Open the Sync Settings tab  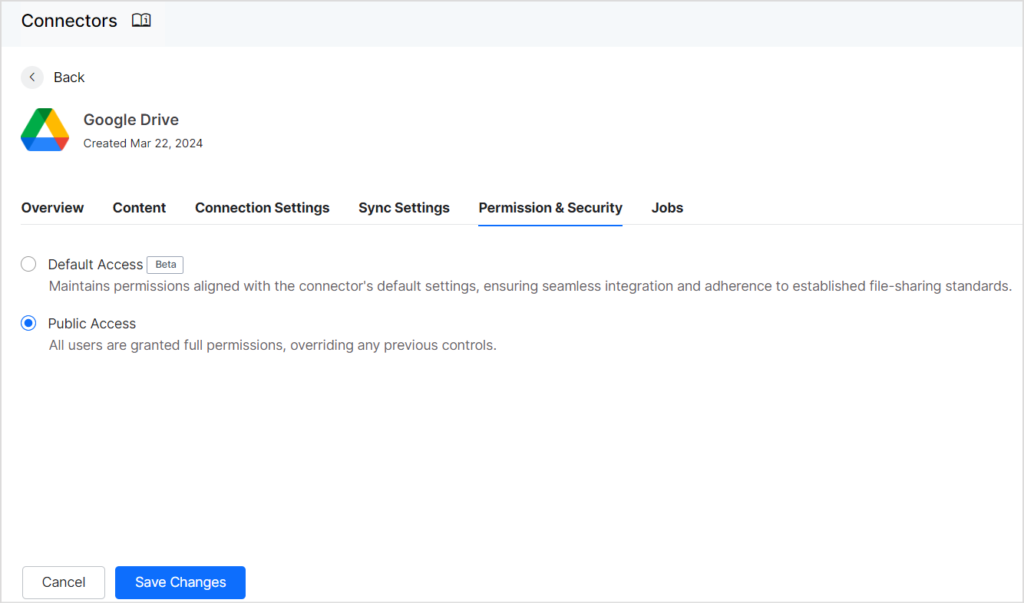[404, 207]
